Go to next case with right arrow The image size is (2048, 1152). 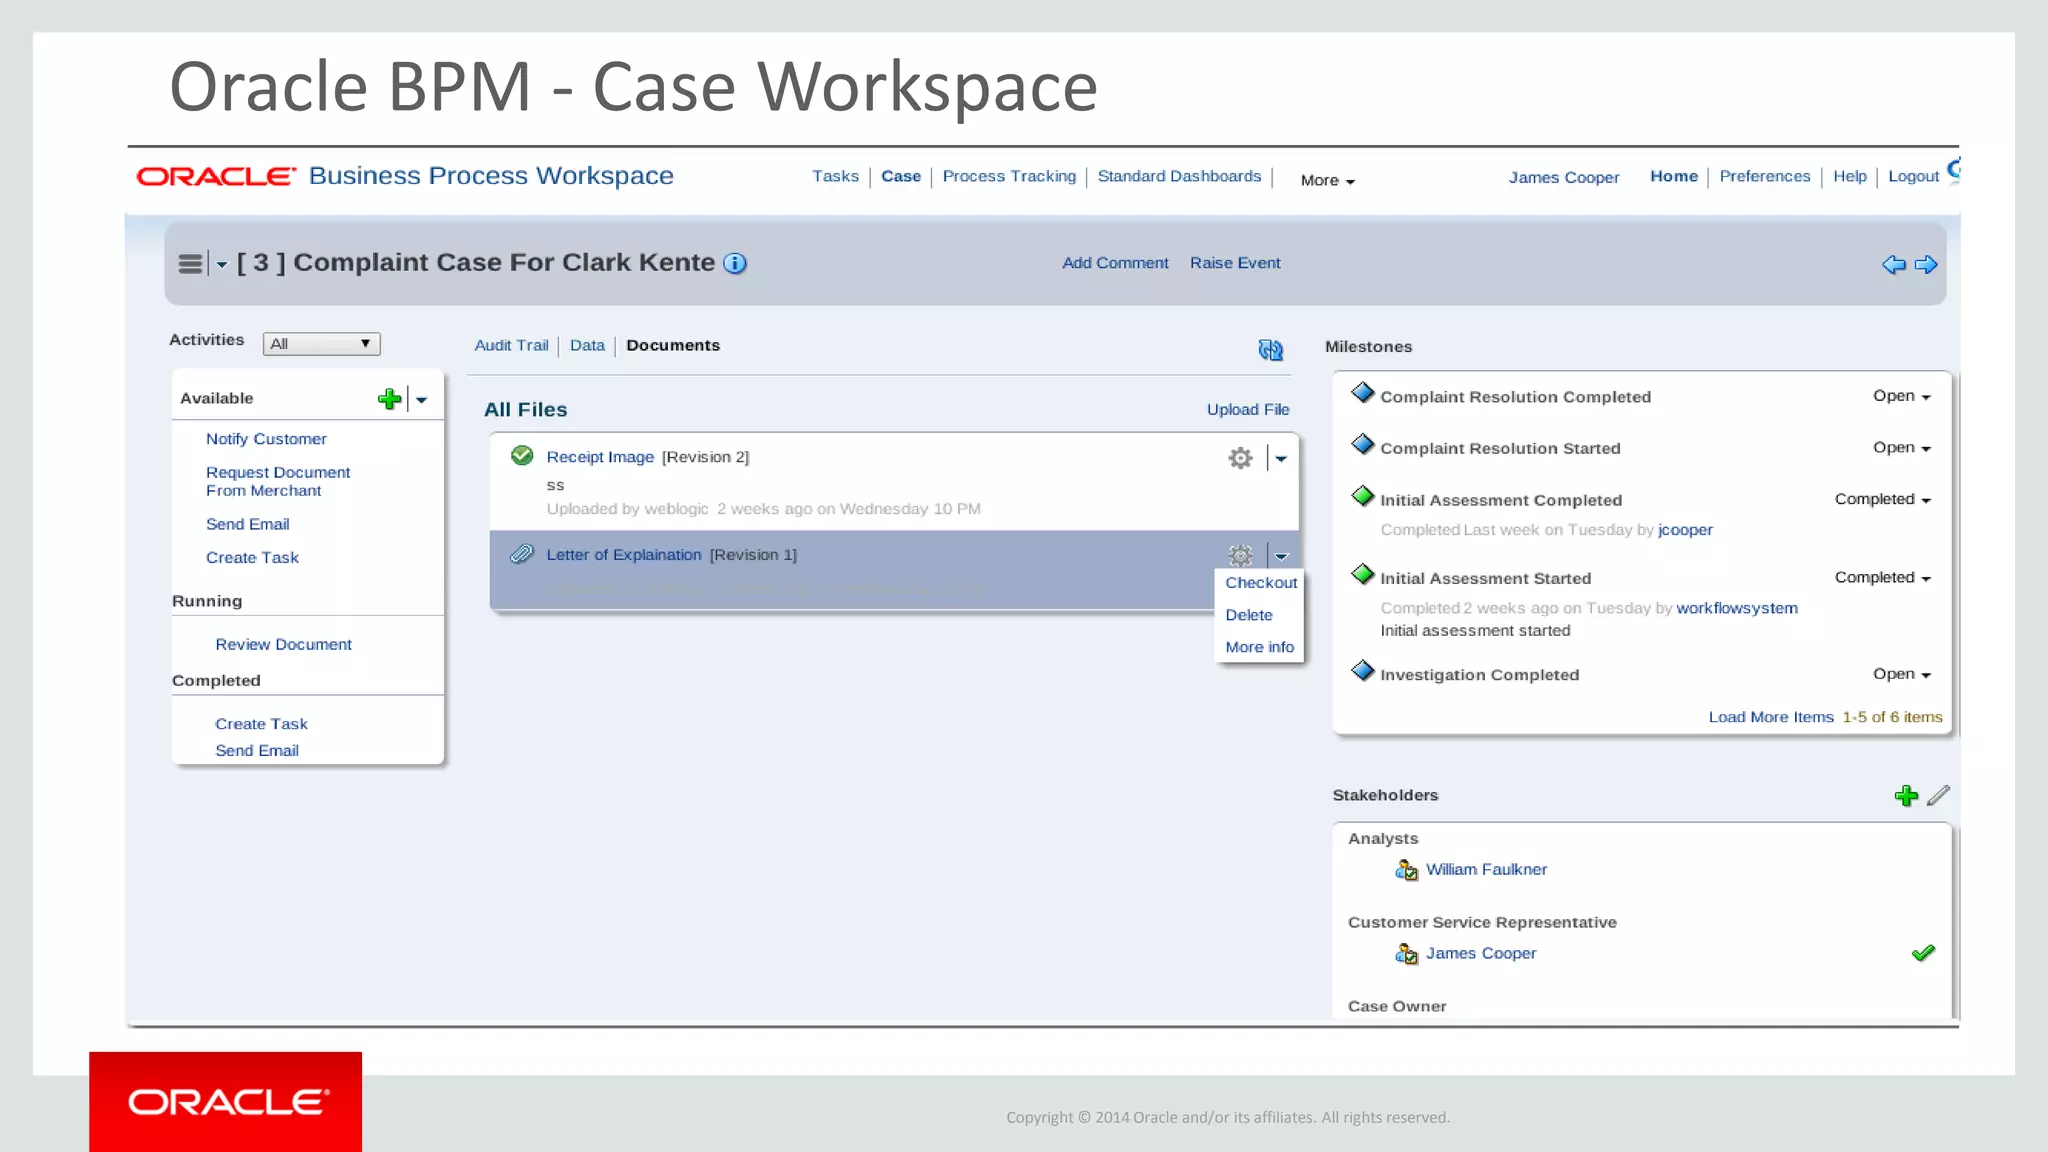click(1926, 265)
